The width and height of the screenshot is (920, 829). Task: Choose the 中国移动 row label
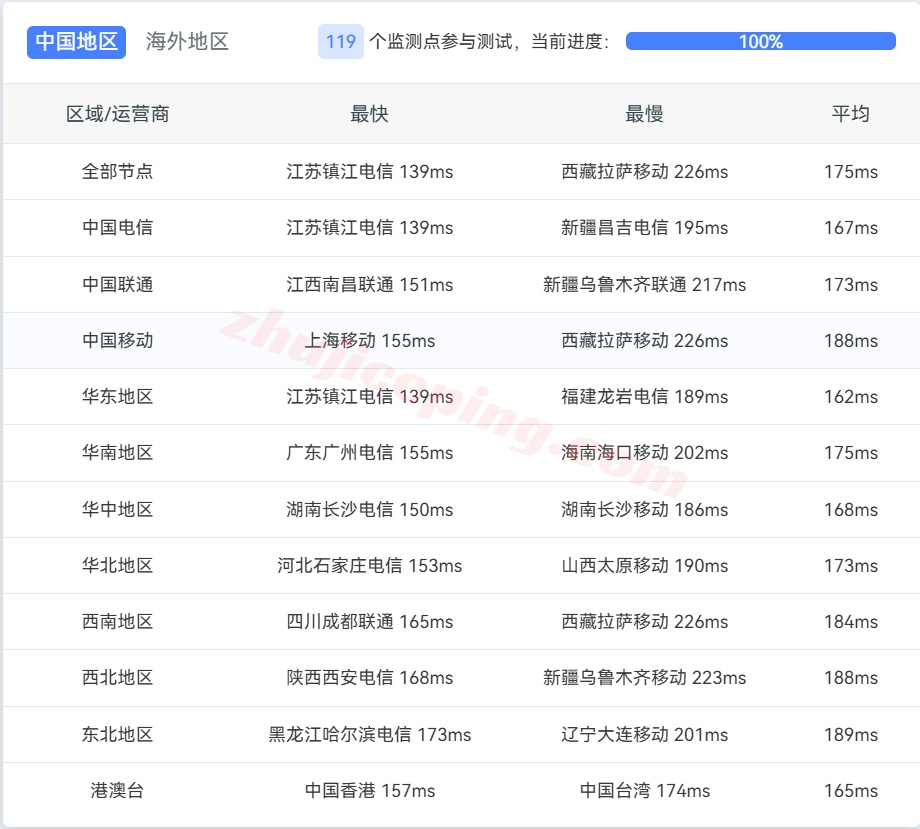coord(118,341)
